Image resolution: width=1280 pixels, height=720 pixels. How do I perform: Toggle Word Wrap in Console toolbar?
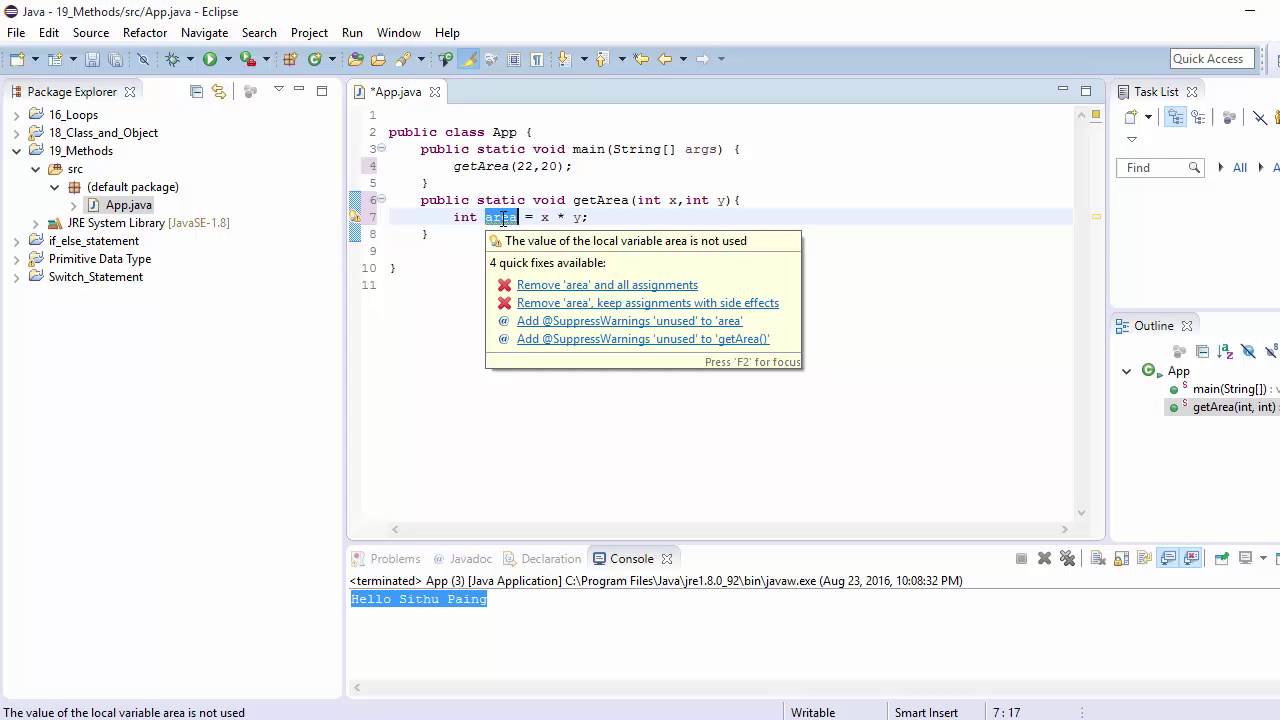(x=1144, y=559)
